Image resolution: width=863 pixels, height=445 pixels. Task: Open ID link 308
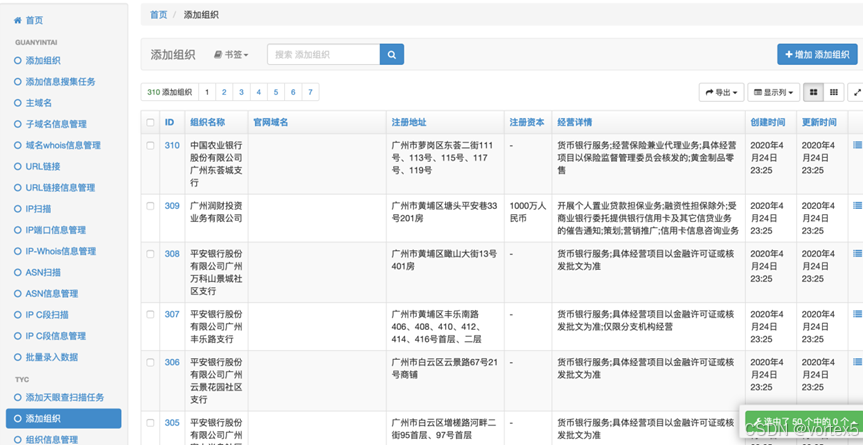pos(172,254)
